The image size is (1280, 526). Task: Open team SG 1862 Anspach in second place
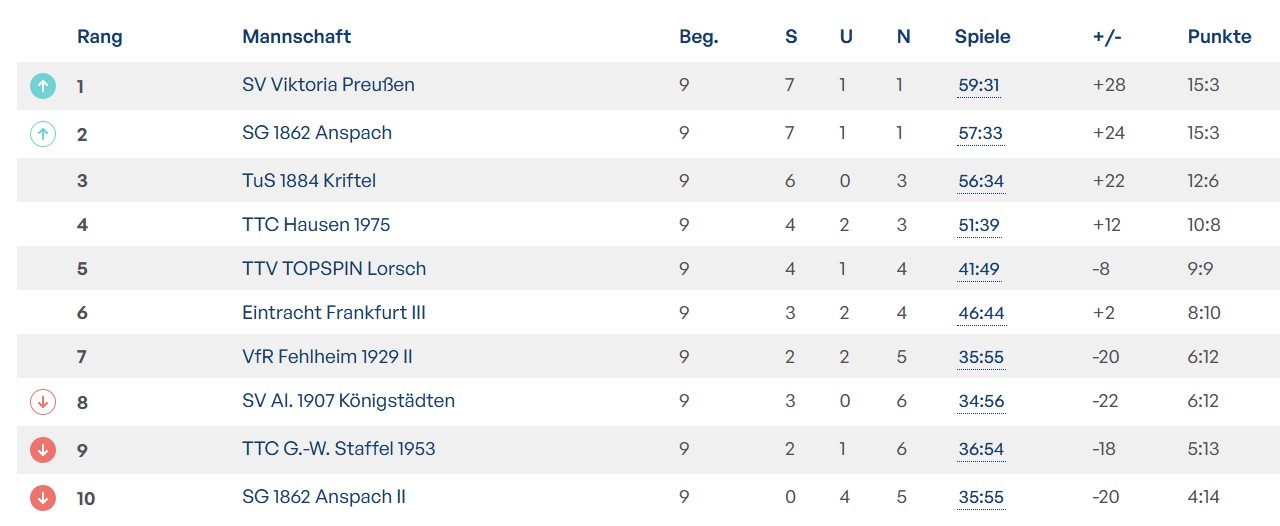[x=317, y=133]
